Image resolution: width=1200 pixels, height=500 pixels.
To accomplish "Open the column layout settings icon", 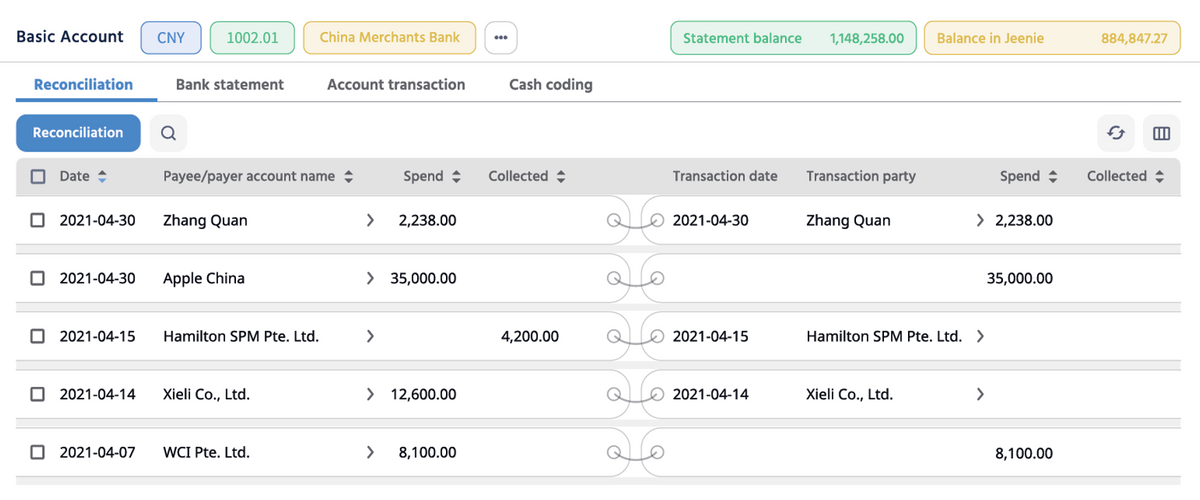I will coord(1161,133).
